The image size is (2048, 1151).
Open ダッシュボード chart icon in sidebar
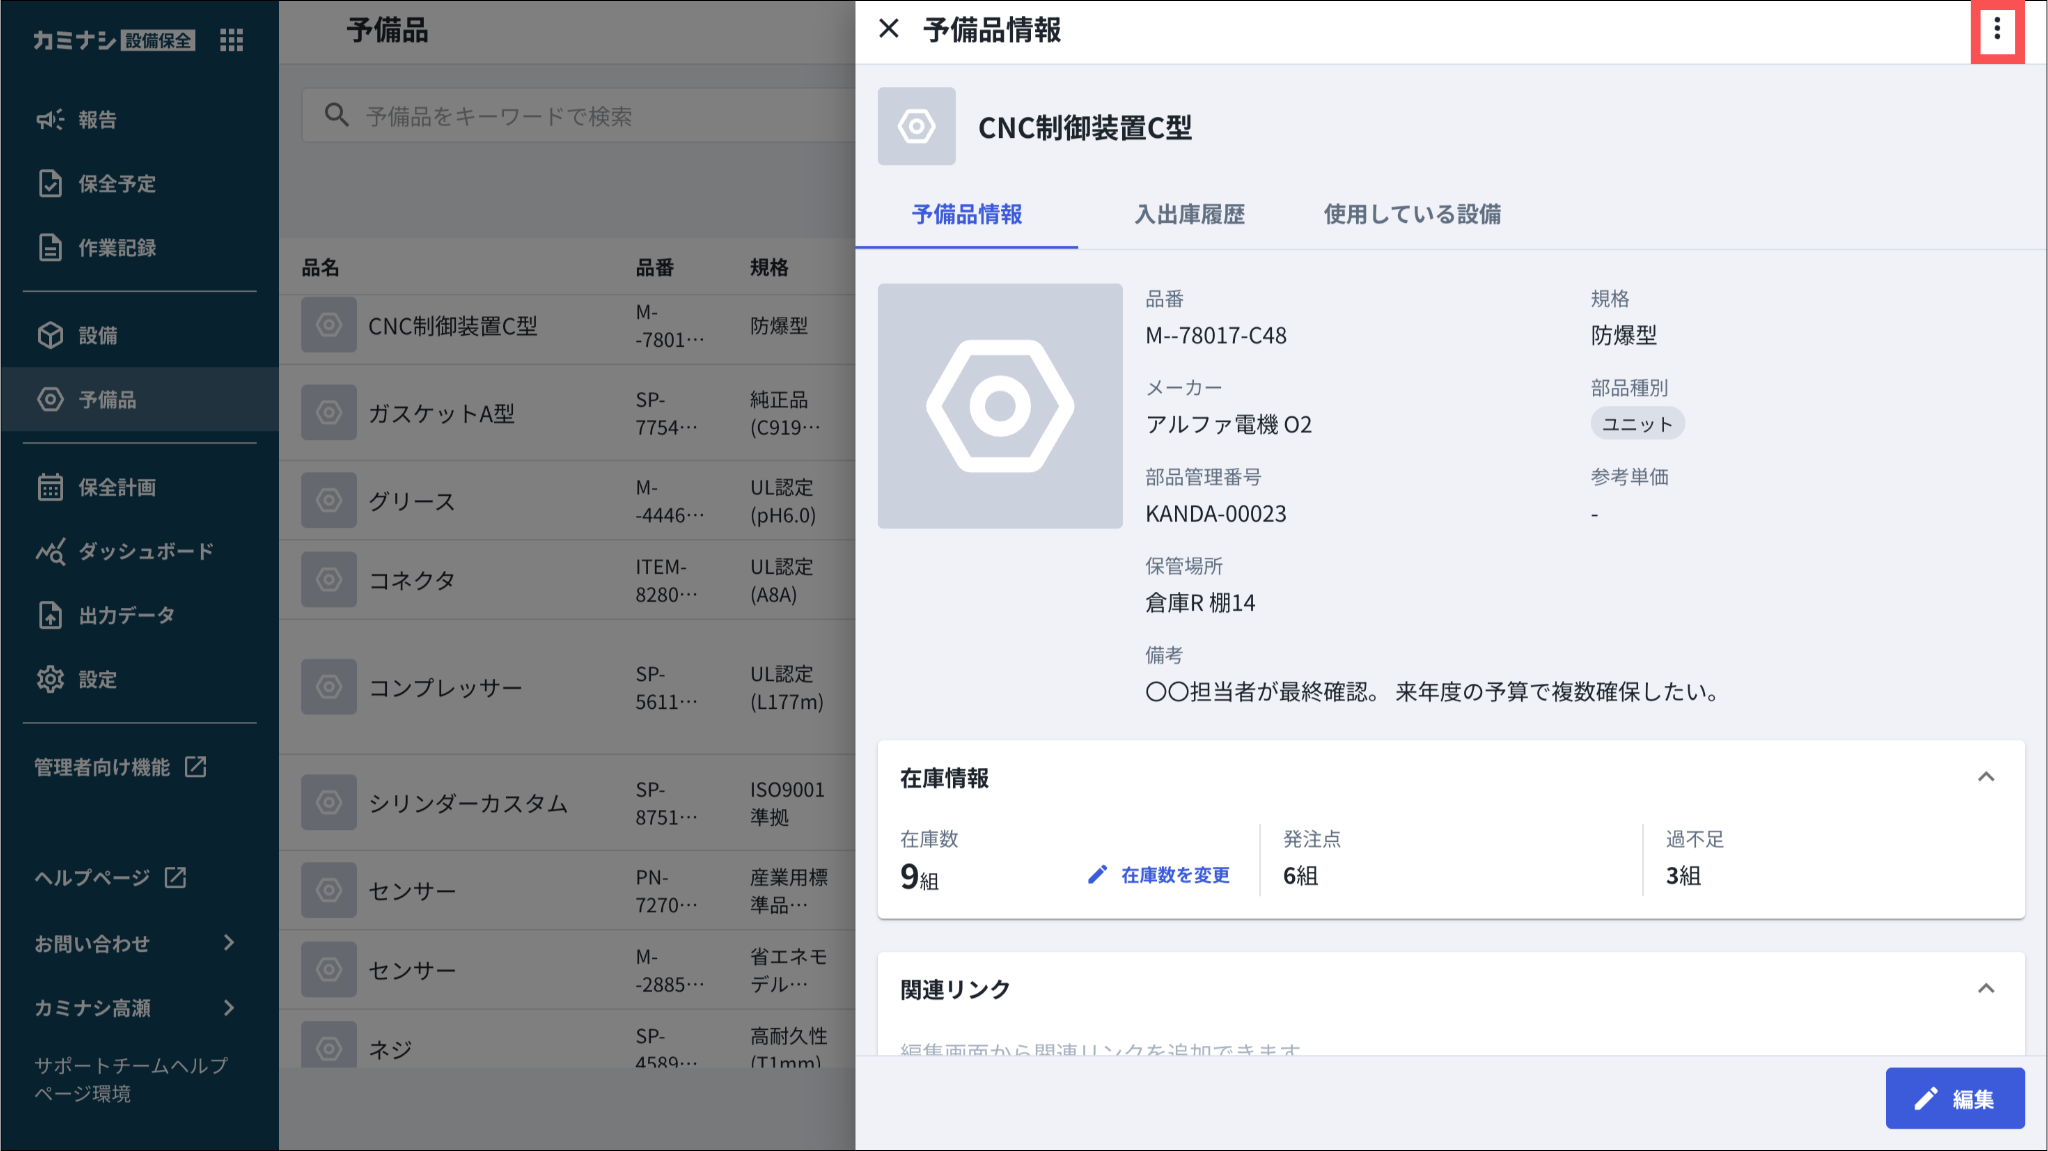click(50, 552)
